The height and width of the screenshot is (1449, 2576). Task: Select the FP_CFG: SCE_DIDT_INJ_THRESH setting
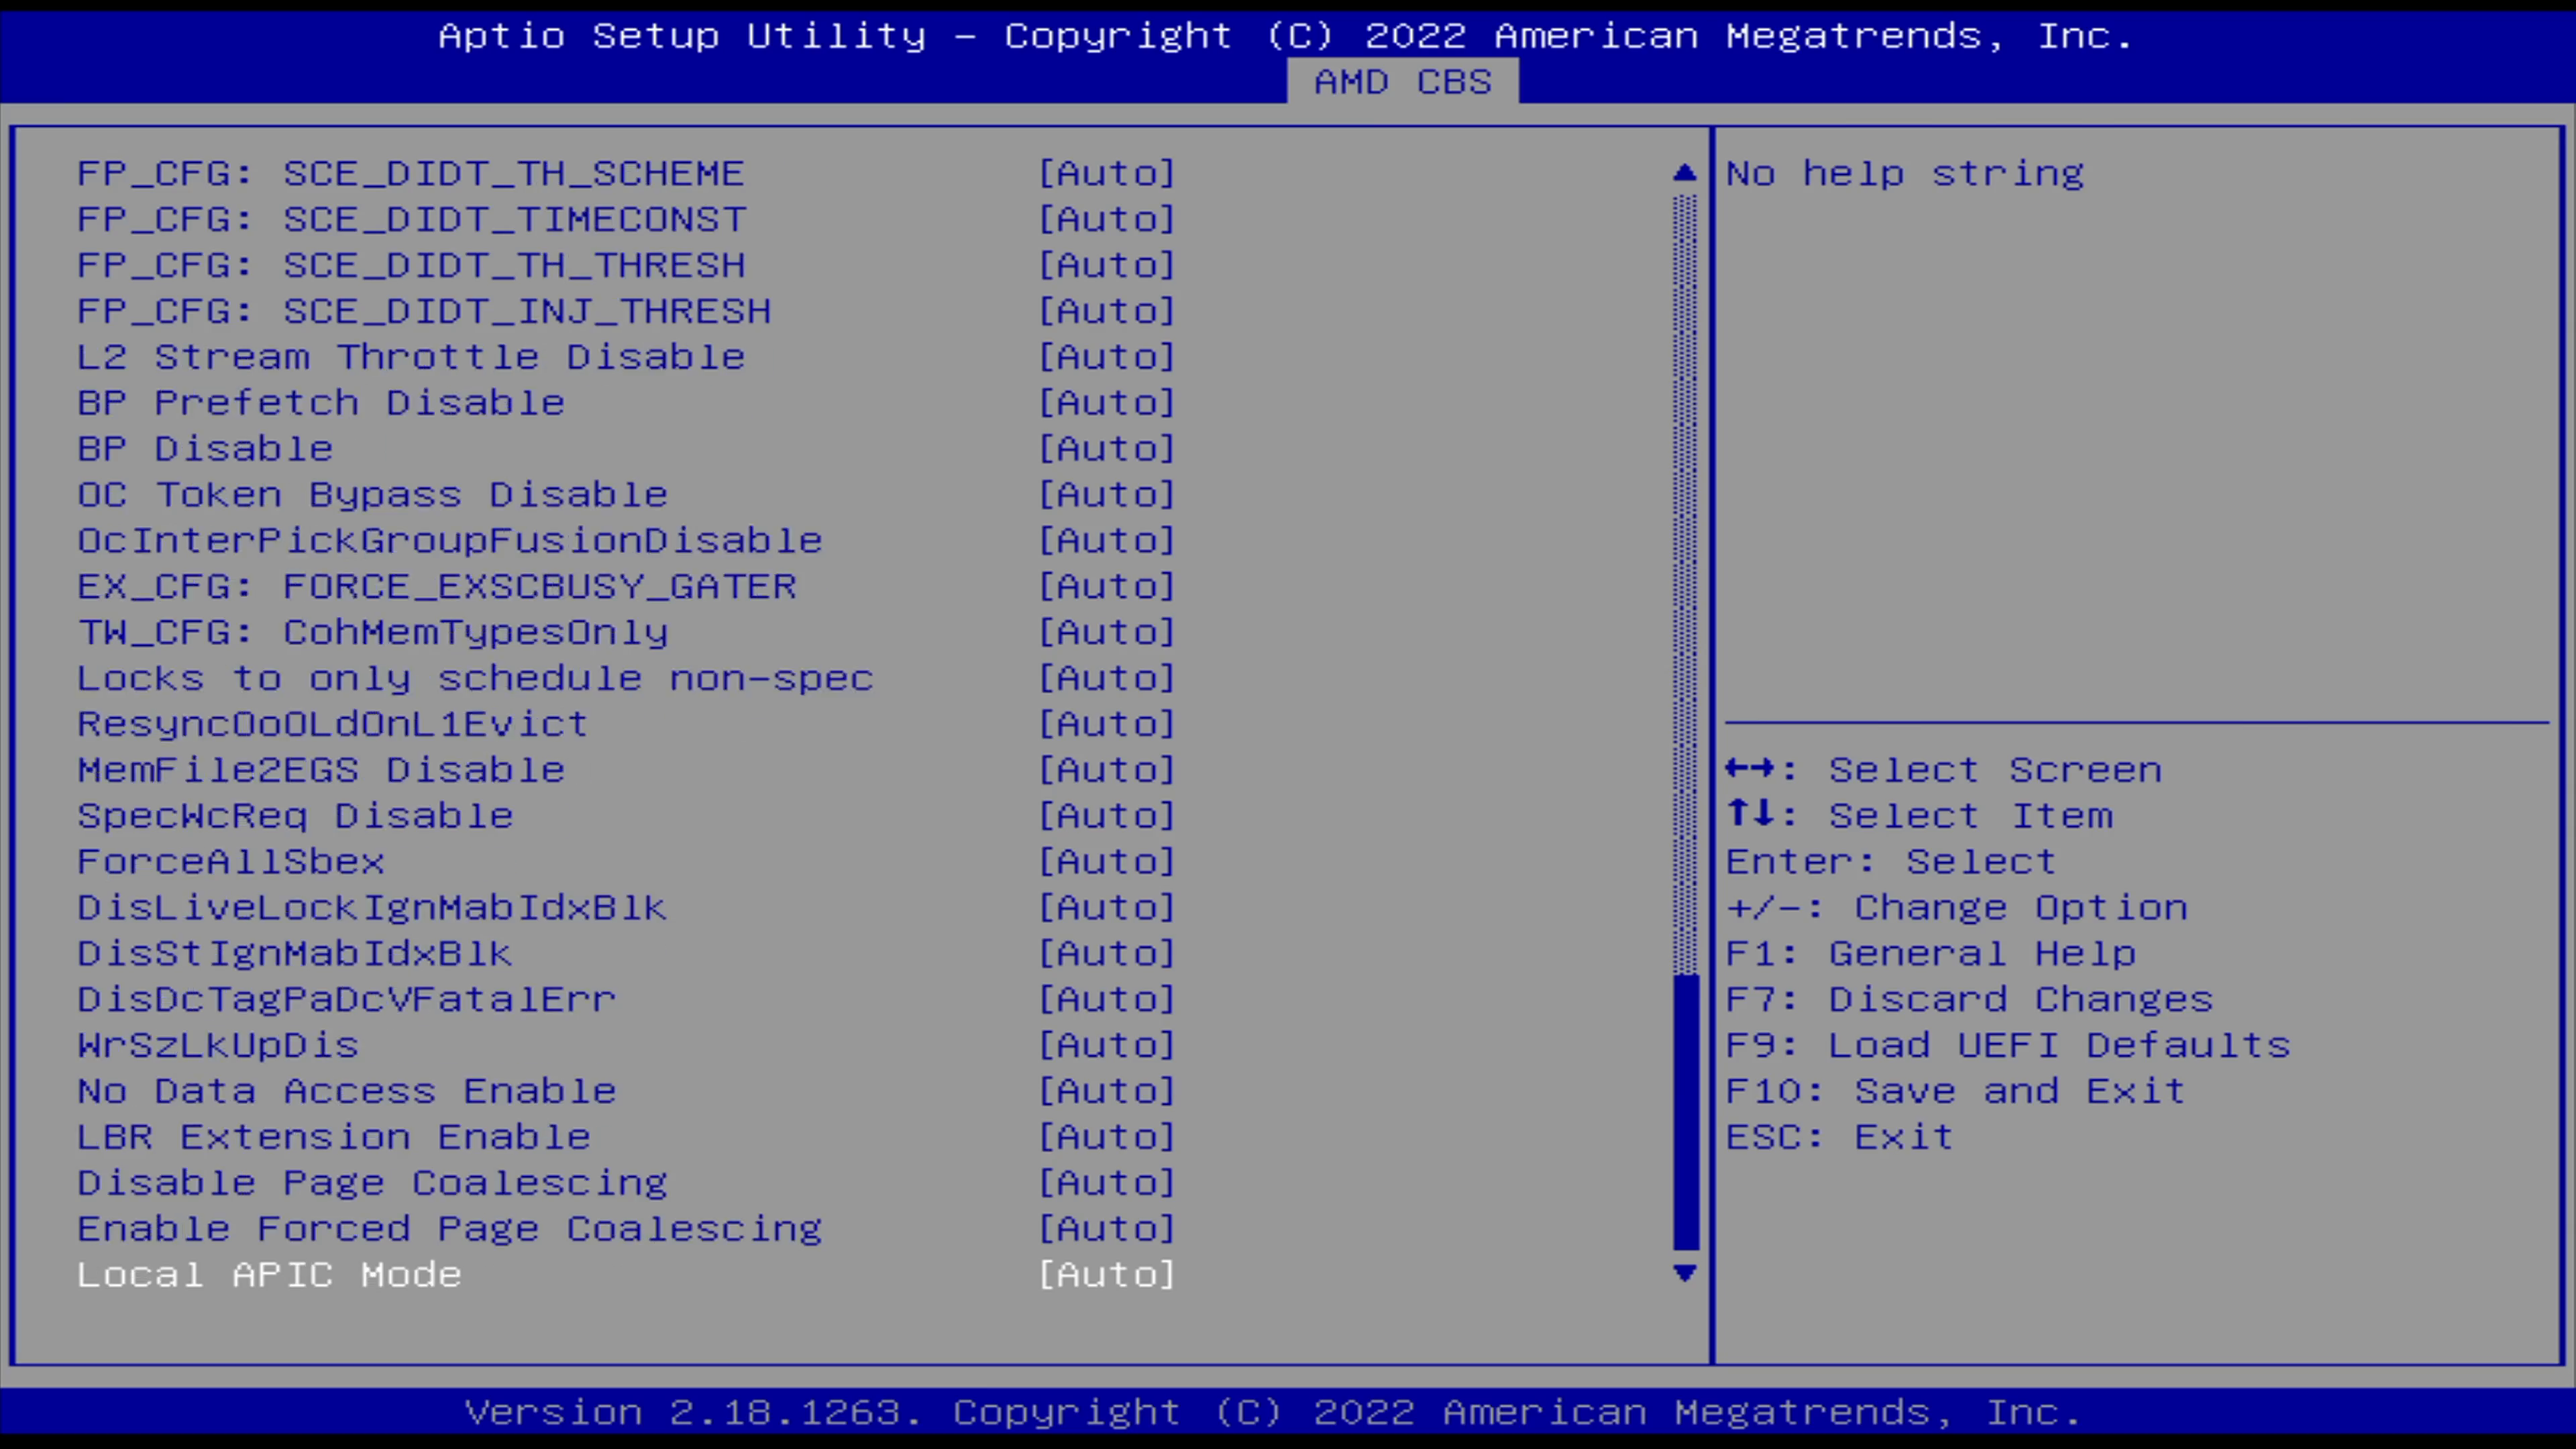[424, 312]
